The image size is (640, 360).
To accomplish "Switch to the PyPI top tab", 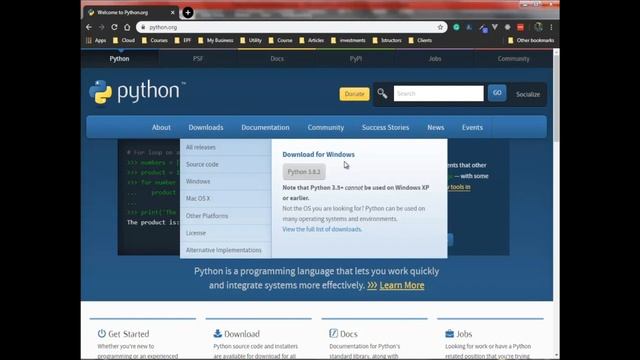I will tap(356, 59).
